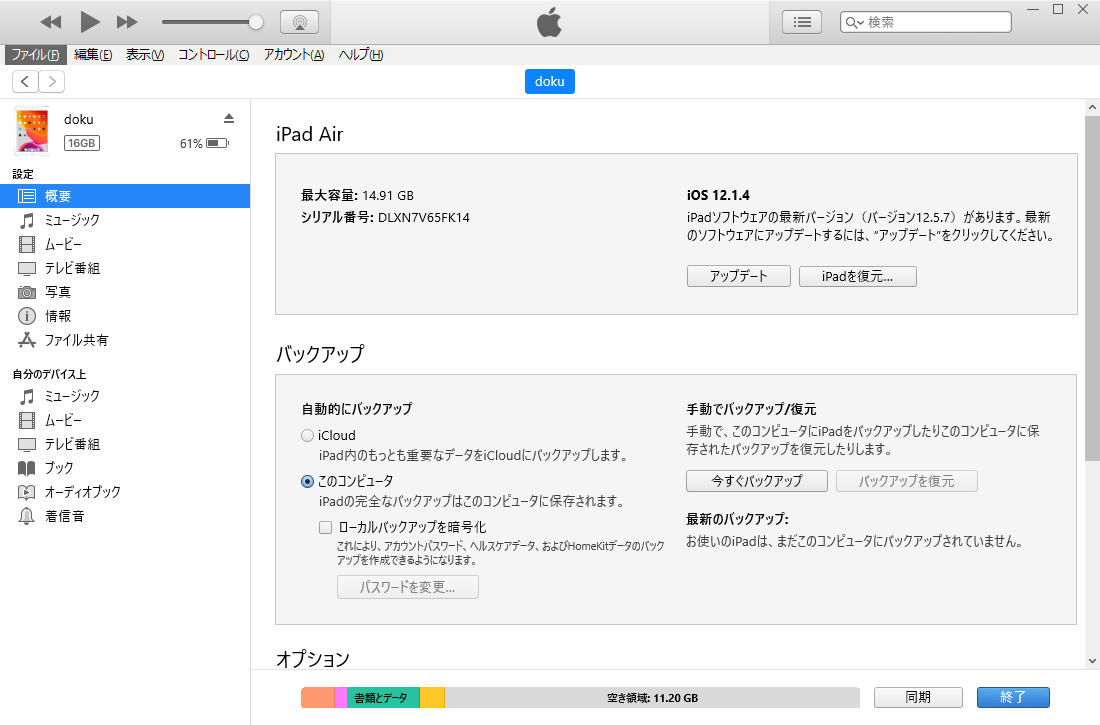Viewport: 1100px width, 725px height.
Task: Click the play button
Action: [89, 22]
